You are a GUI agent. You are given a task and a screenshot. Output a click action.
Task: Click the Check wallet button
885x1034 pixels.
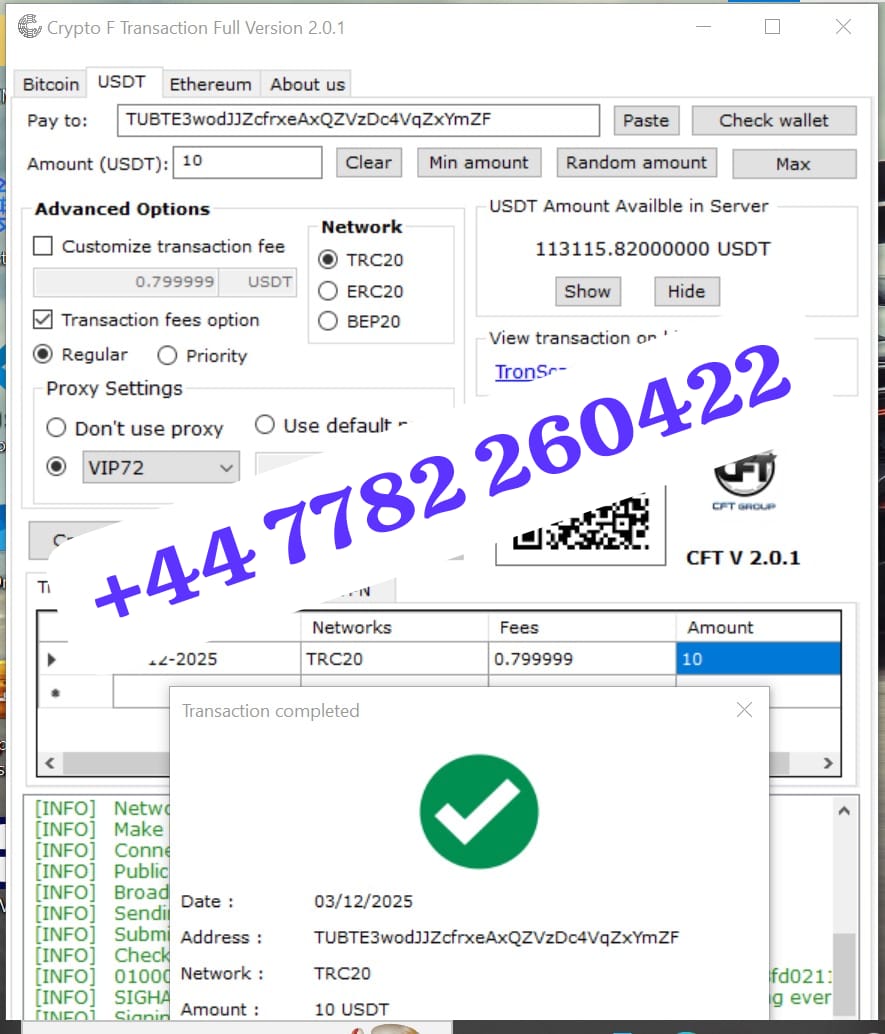click(773, 120)
